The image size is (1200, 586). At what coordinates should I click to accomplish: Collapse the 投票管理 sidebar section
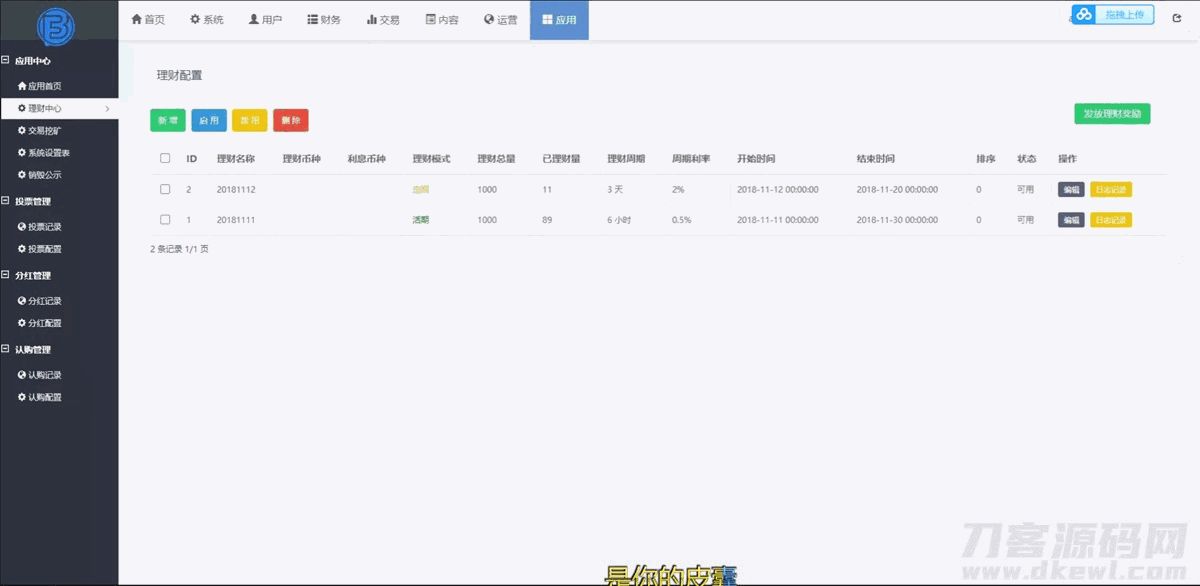click(6, 201)
